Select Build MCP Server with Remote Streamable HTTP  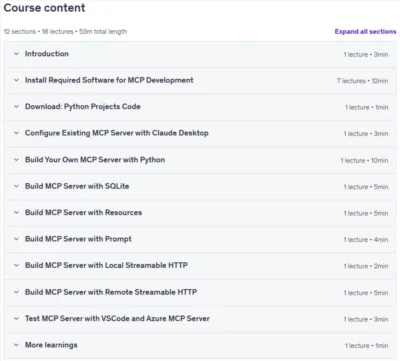tap(111, 292)
